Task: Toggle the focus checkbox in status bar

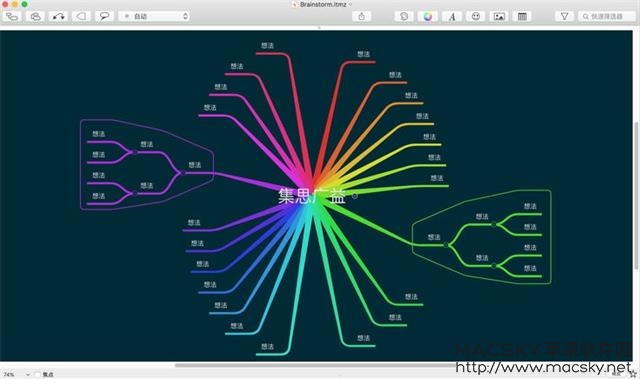Action: point(38,374)
